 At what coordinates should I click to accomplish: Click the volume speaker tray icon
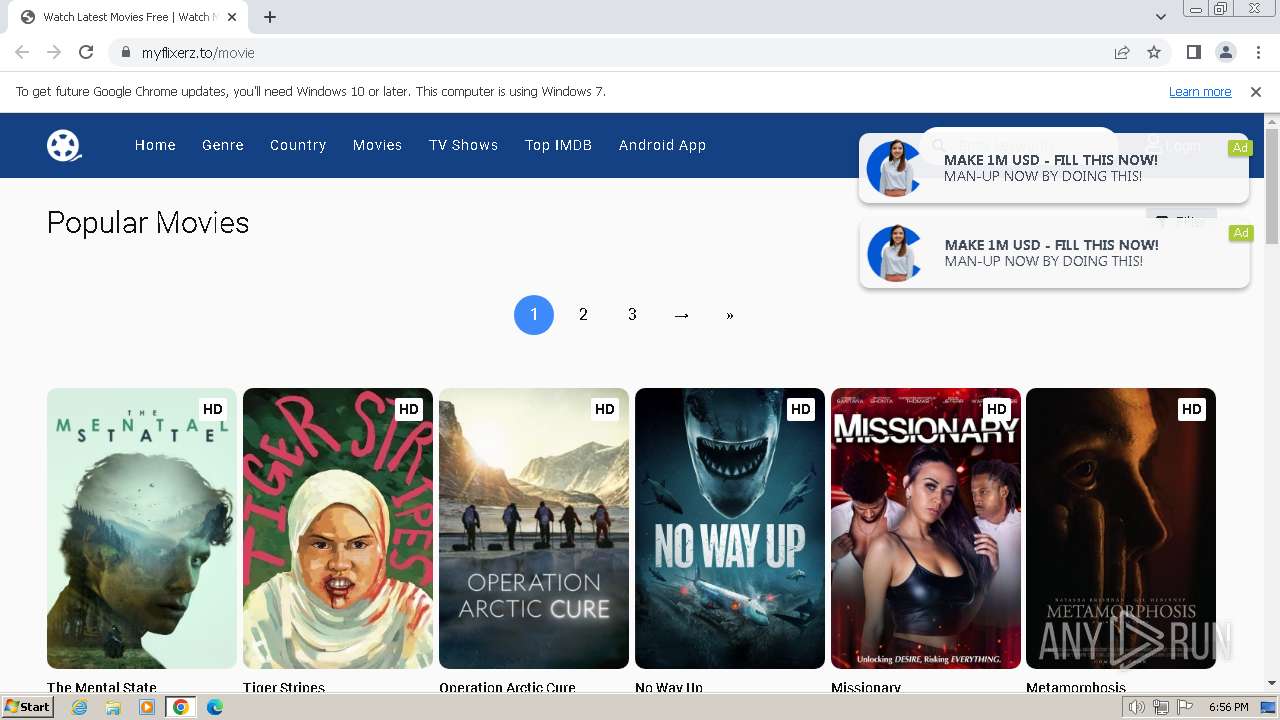[1137, 707]
